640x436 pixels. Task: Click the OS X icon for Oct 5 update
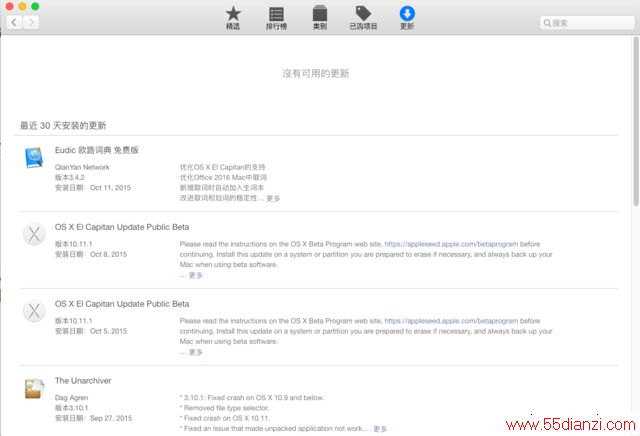(34, 311)
